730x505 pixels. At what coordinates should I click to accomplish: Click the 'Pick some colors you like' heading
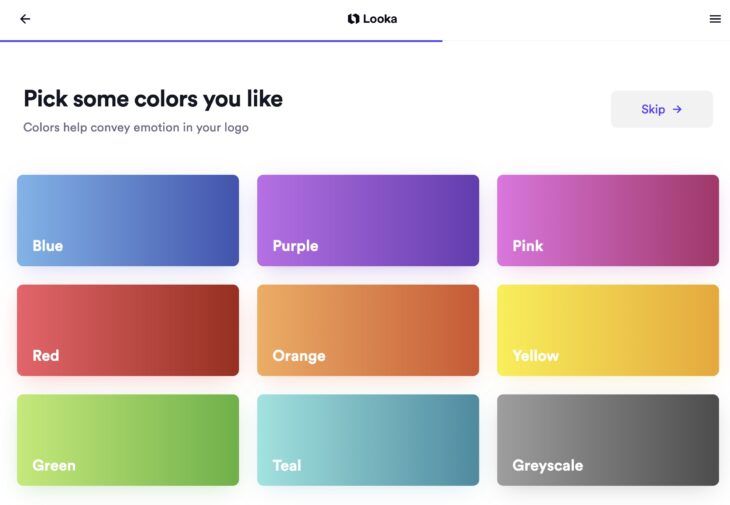[x=153, y=99]
